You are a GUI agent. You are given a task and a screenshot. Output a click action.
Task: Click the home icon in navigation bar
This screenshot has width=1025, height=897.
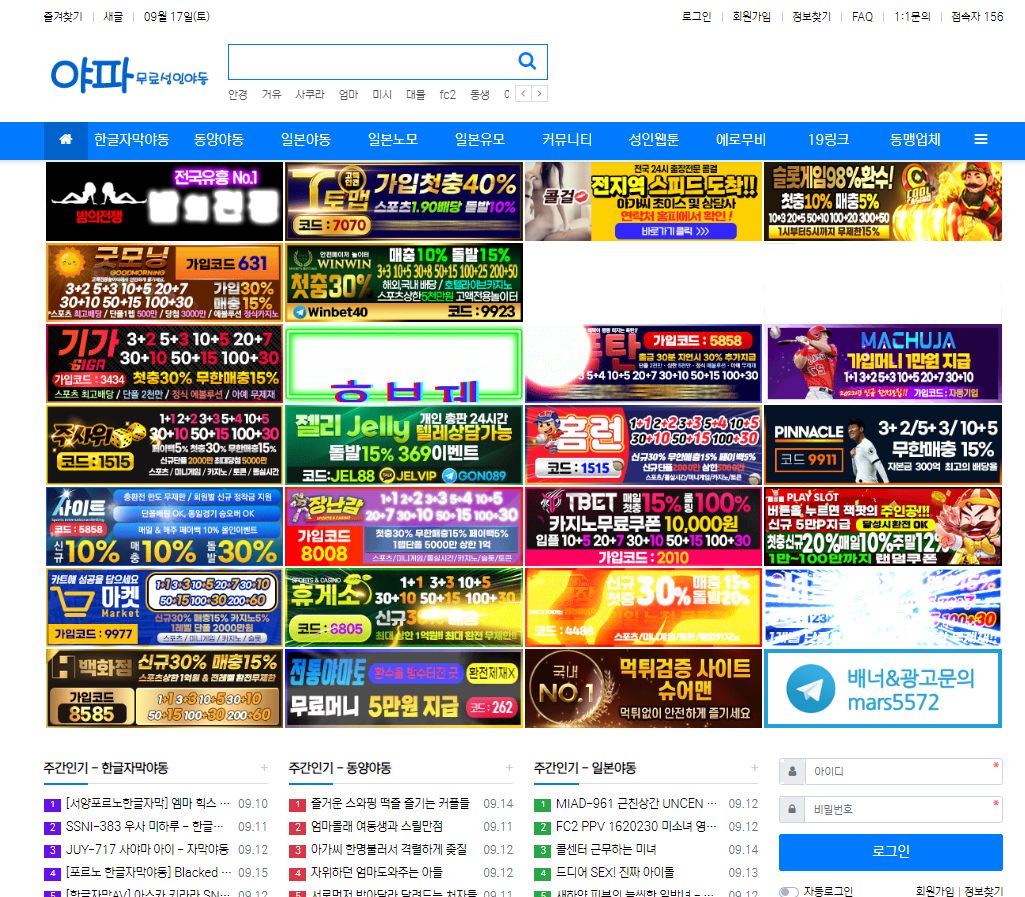(x=66, y=140)
